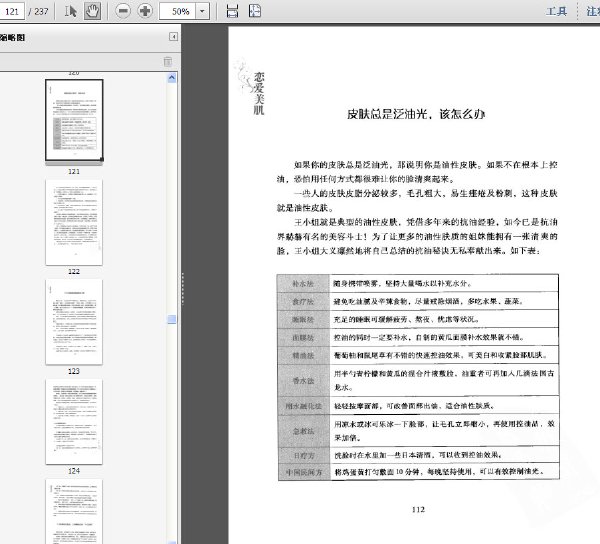Select page 123 thumbnail
The height and width of the screenshot is (544, 600).
[74, 322]
